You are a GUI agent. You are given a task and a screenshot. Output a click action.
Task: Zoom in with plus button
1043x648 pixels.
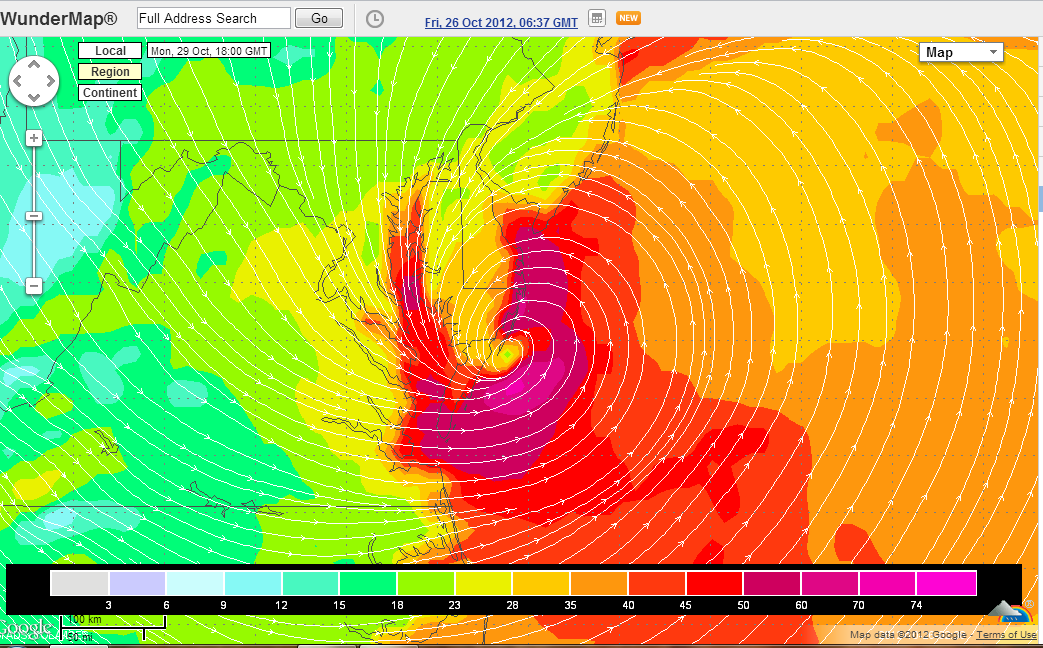(x=34, y=138)
